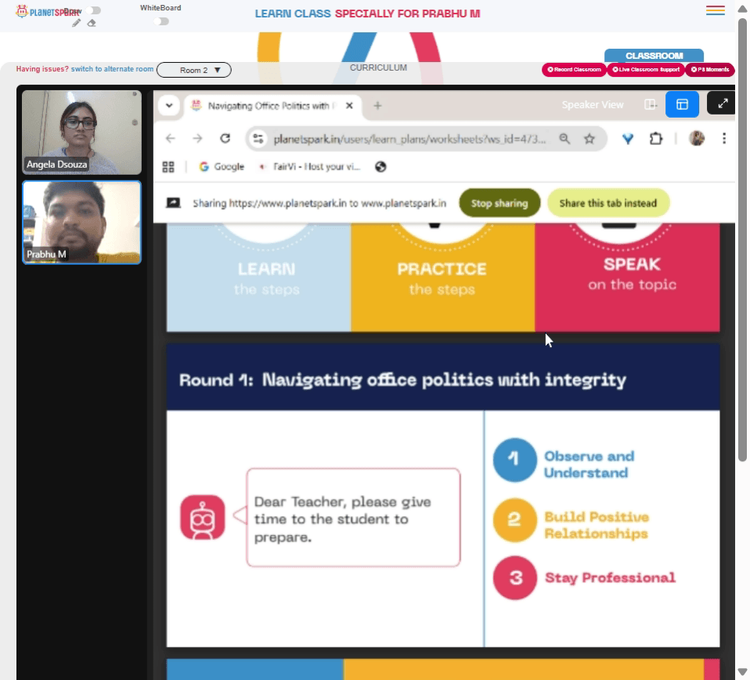Open the site info icon in address bar
This screenshot has width=750, height=680.
(258, 139)
